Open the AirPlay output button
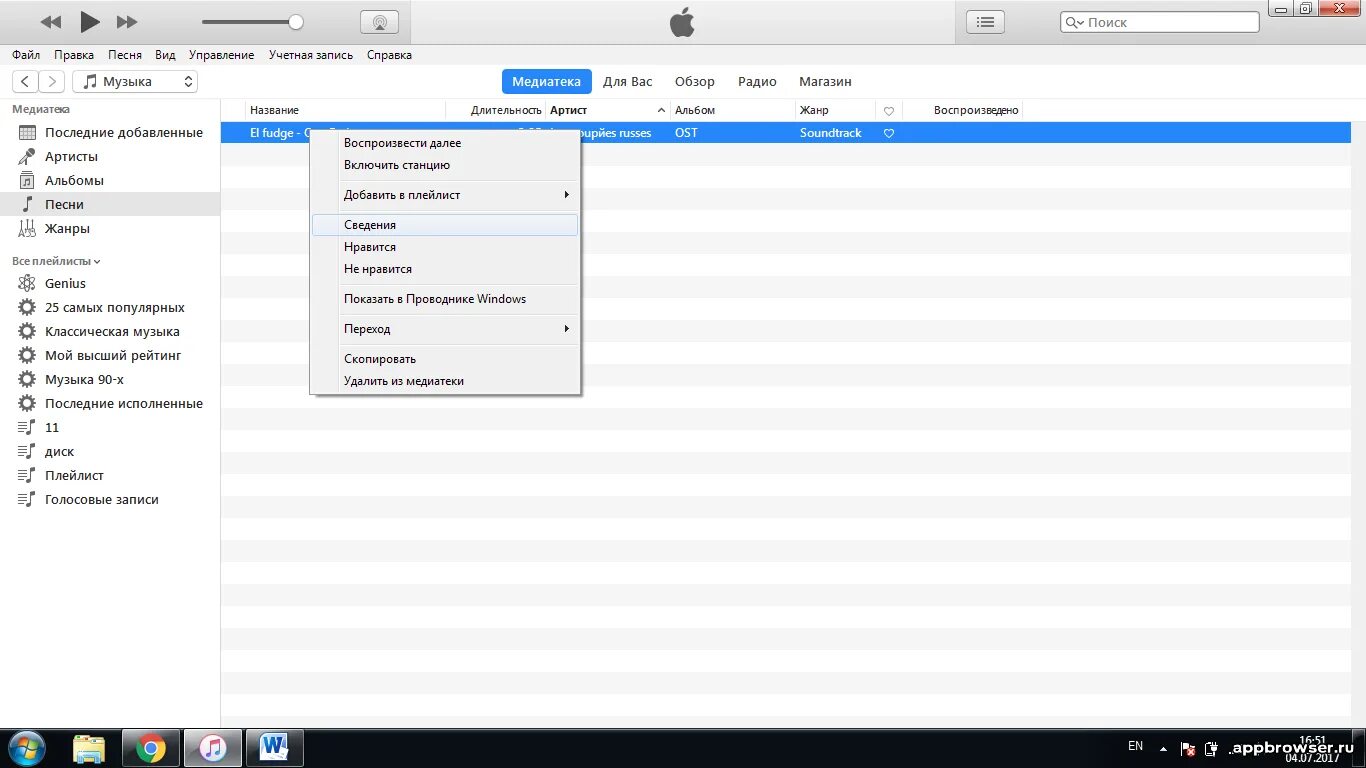 click(379, 22)
